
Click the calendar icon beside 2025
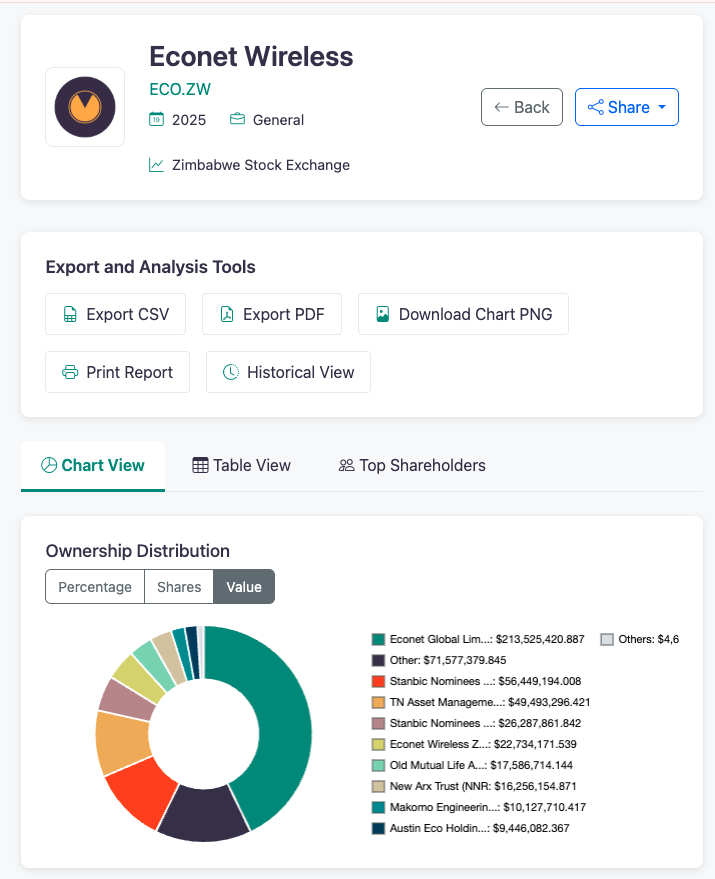[x=156, y=119]
